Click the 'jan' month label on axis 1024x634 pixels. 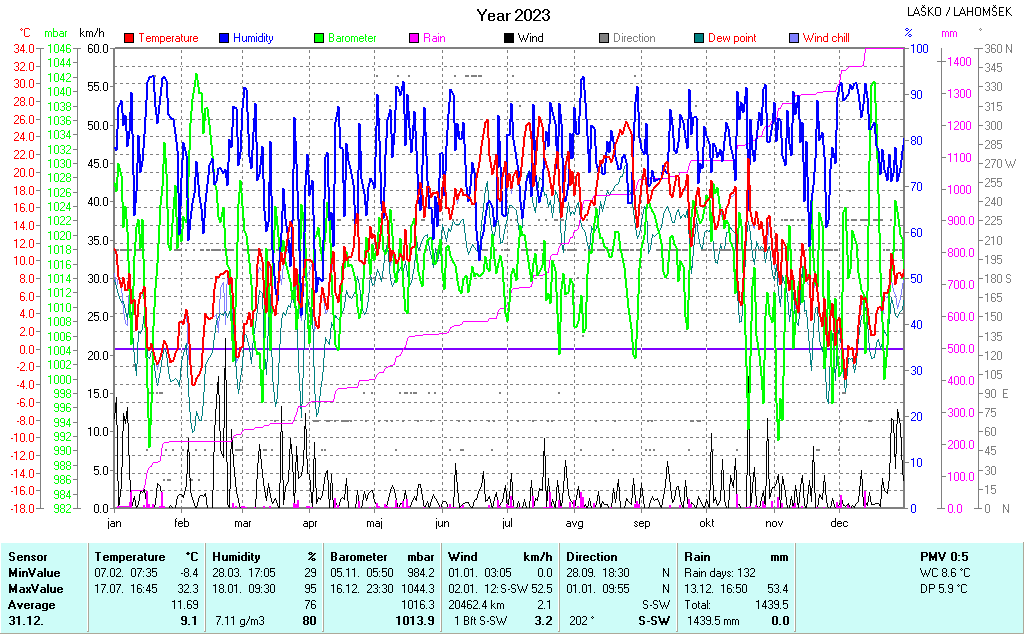pos(114,523)
